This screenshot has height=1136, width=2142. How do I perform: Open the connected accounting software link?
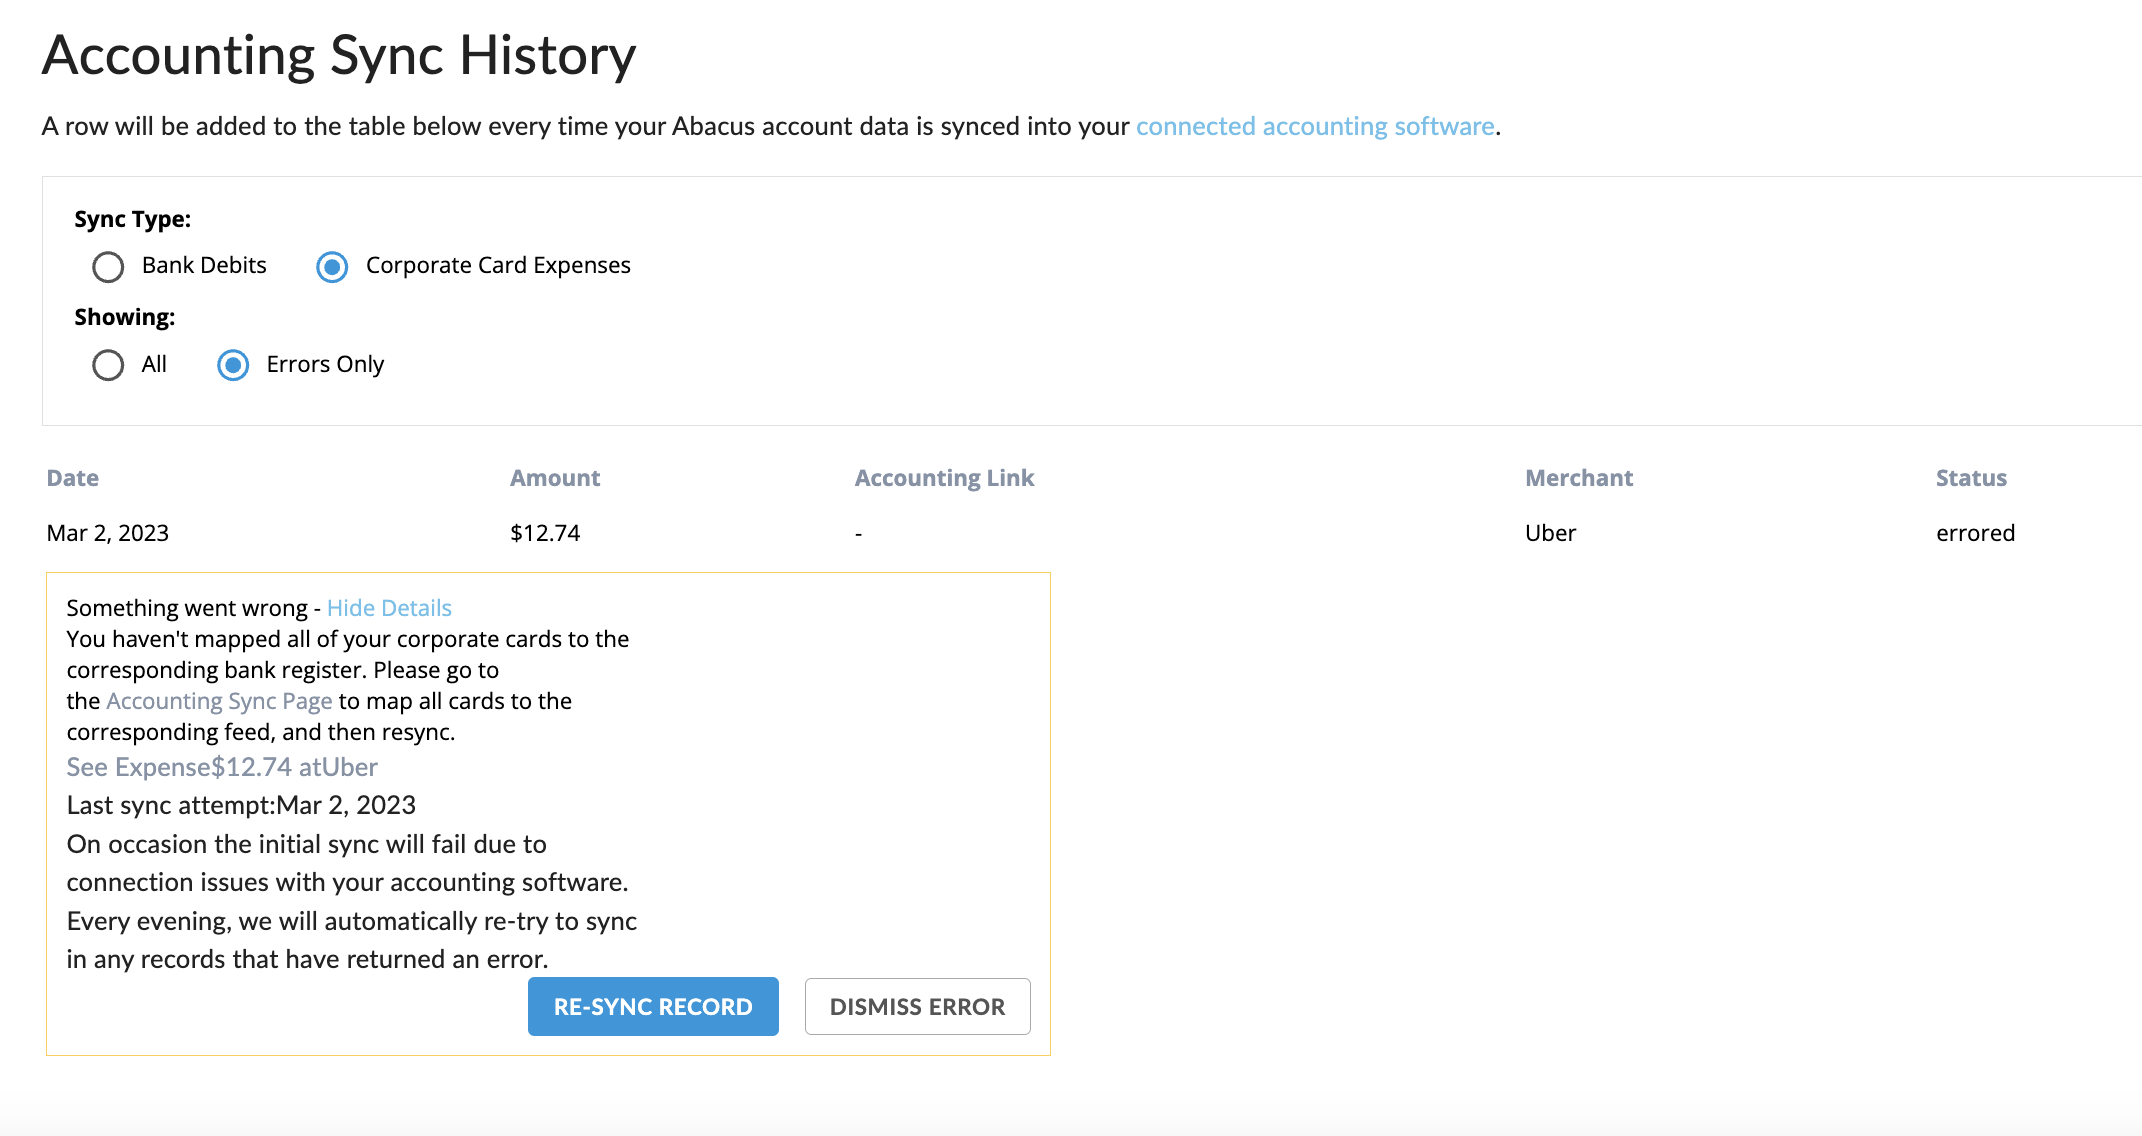coord(1314,126)
